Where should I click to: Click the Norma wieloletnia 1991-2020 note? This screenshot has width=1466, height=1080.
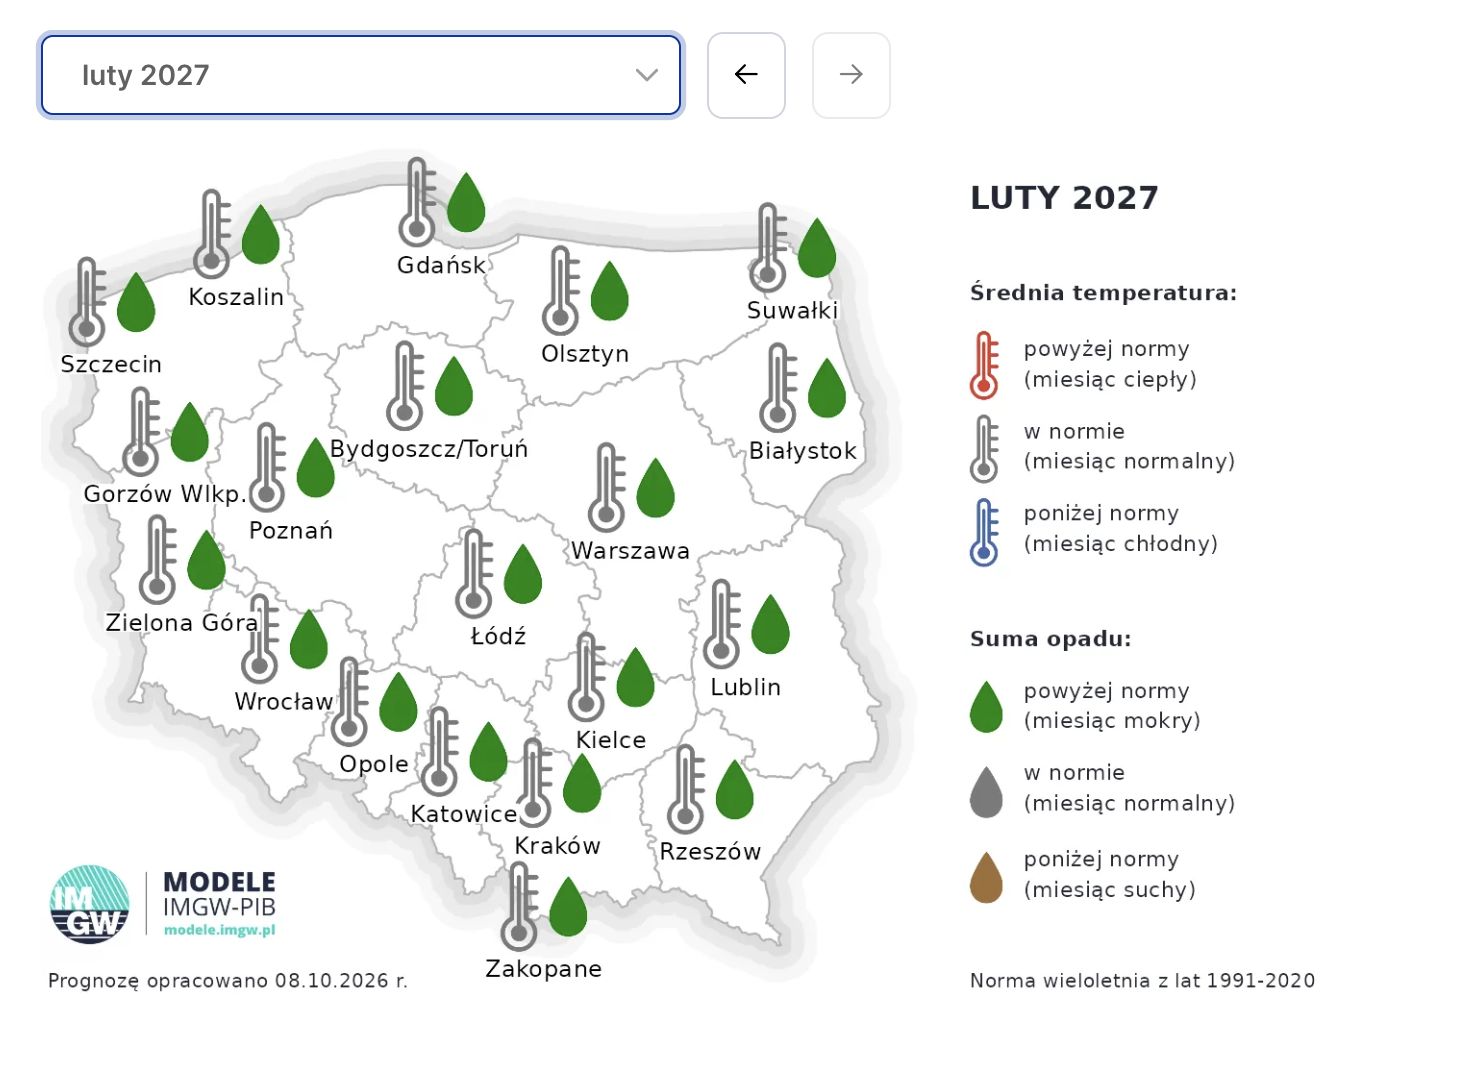(1143, 981)
